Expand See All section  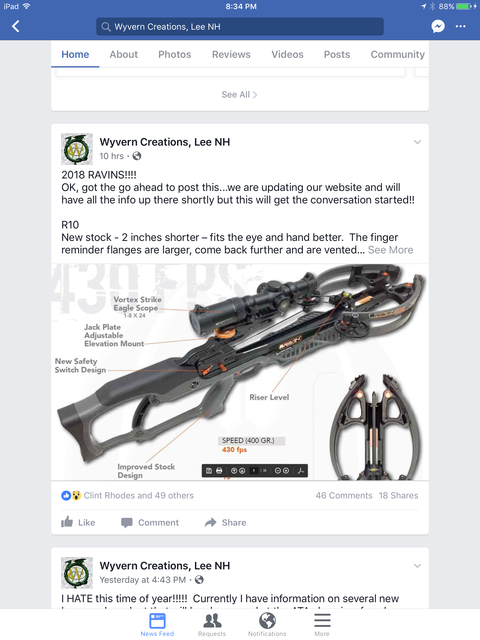tap(240, 95)
